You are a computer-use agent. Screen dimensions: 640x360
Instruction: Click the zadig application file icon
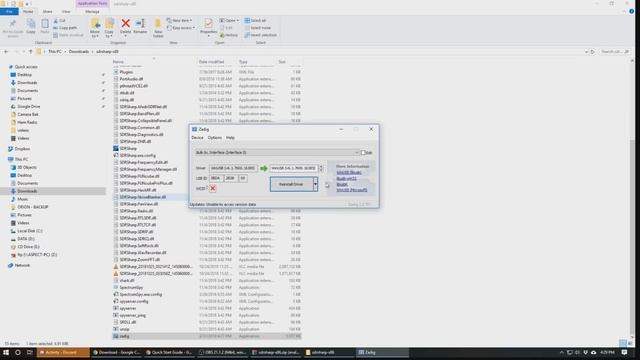pyautogui.click(x=116, y=336)
